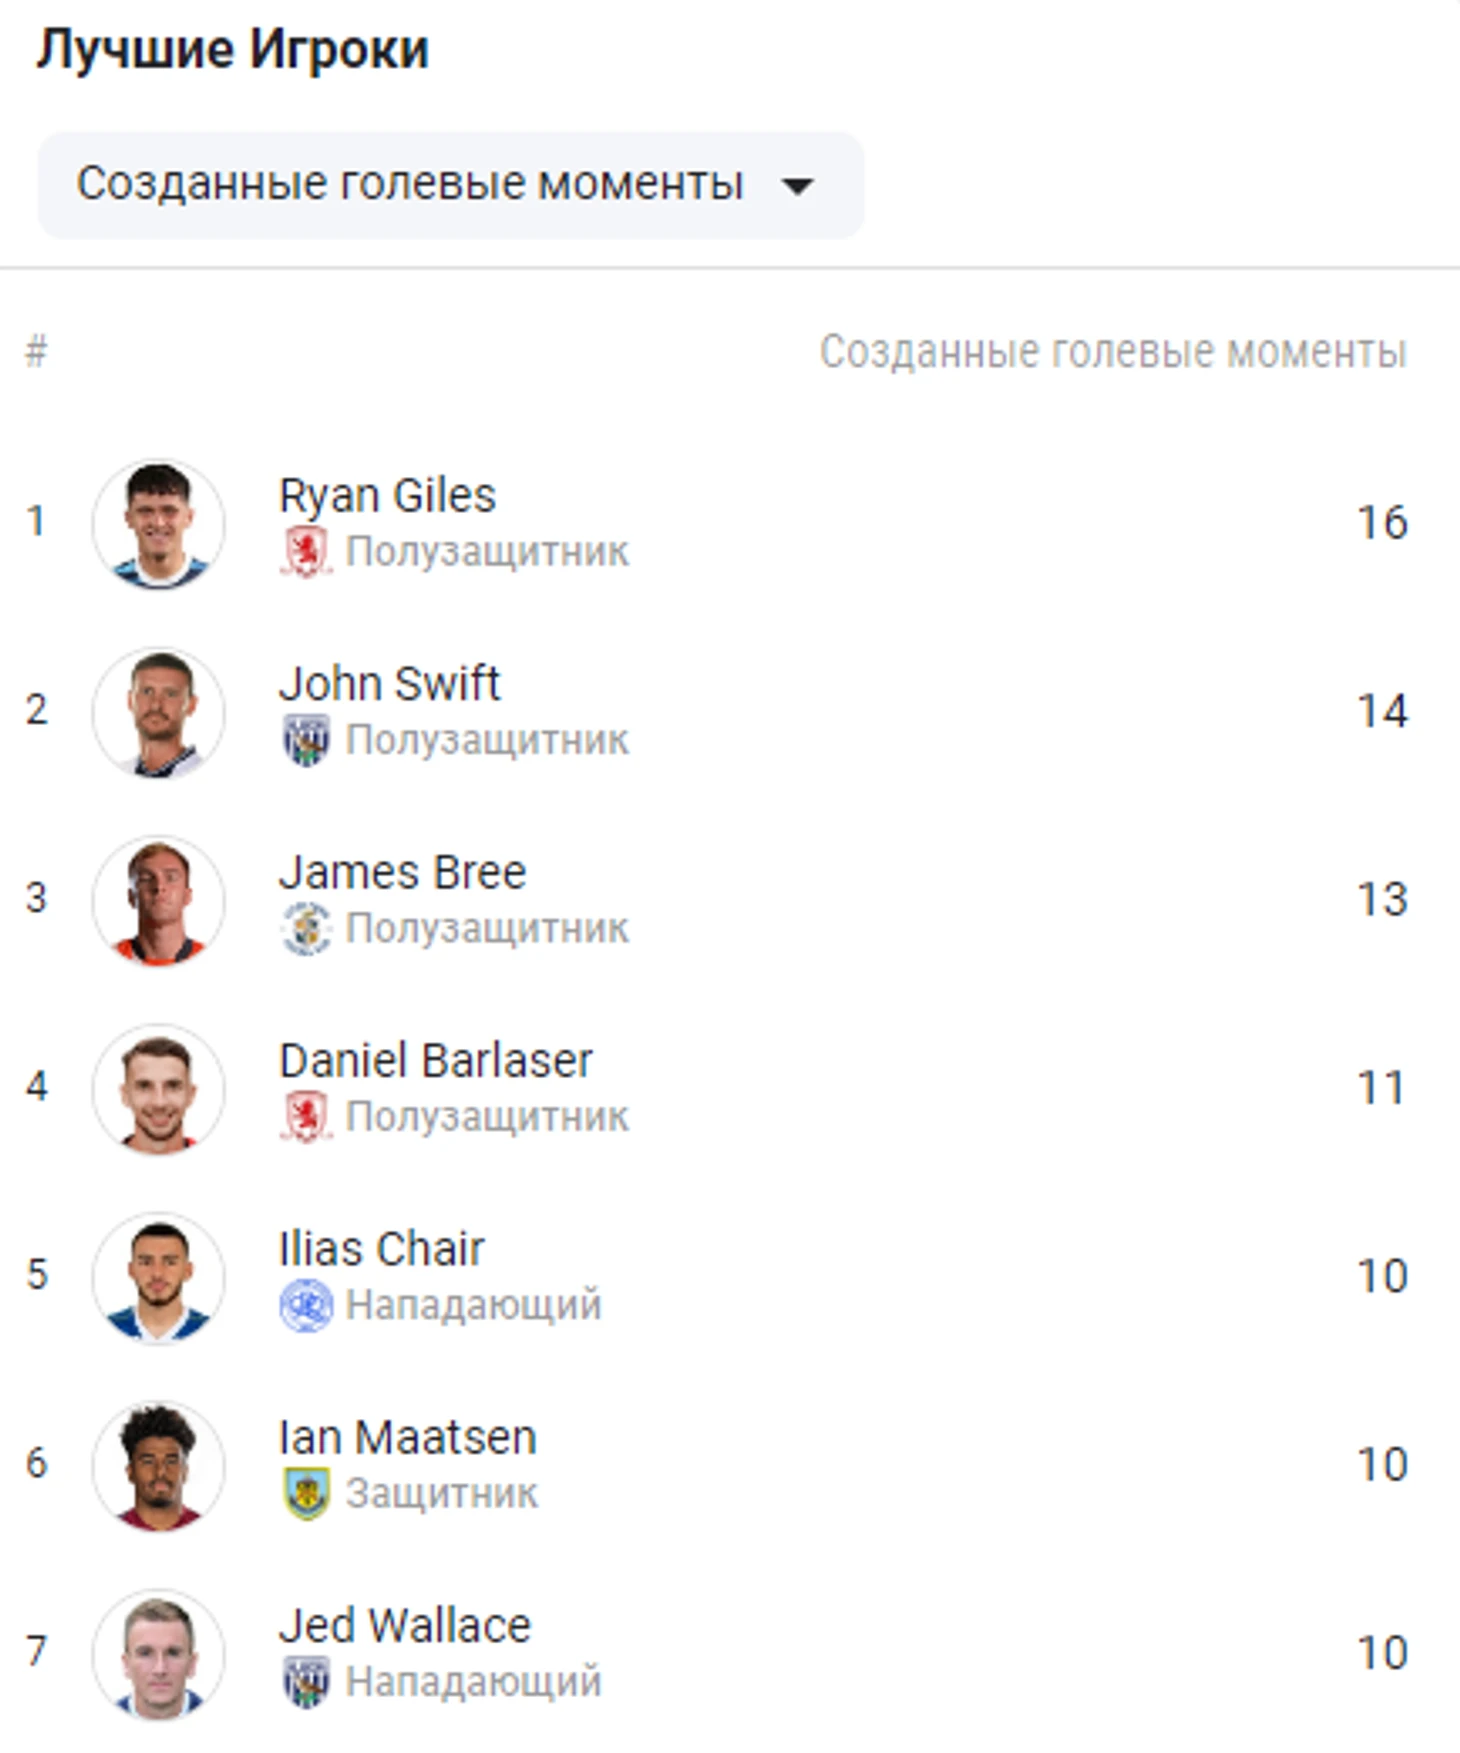Open Ilias Chair player name link

pos(381,1249)
